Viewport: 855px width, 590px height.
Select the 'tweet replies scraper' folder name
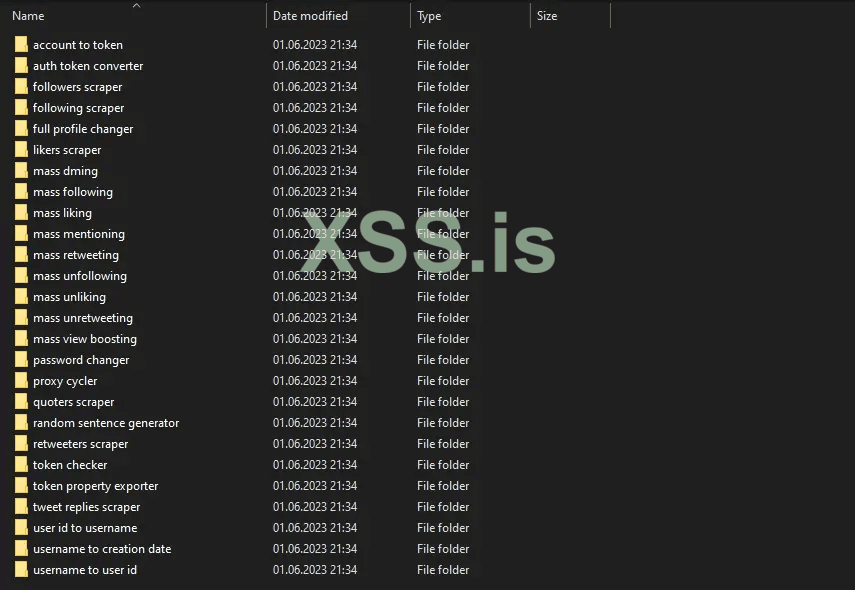(86, 507)
